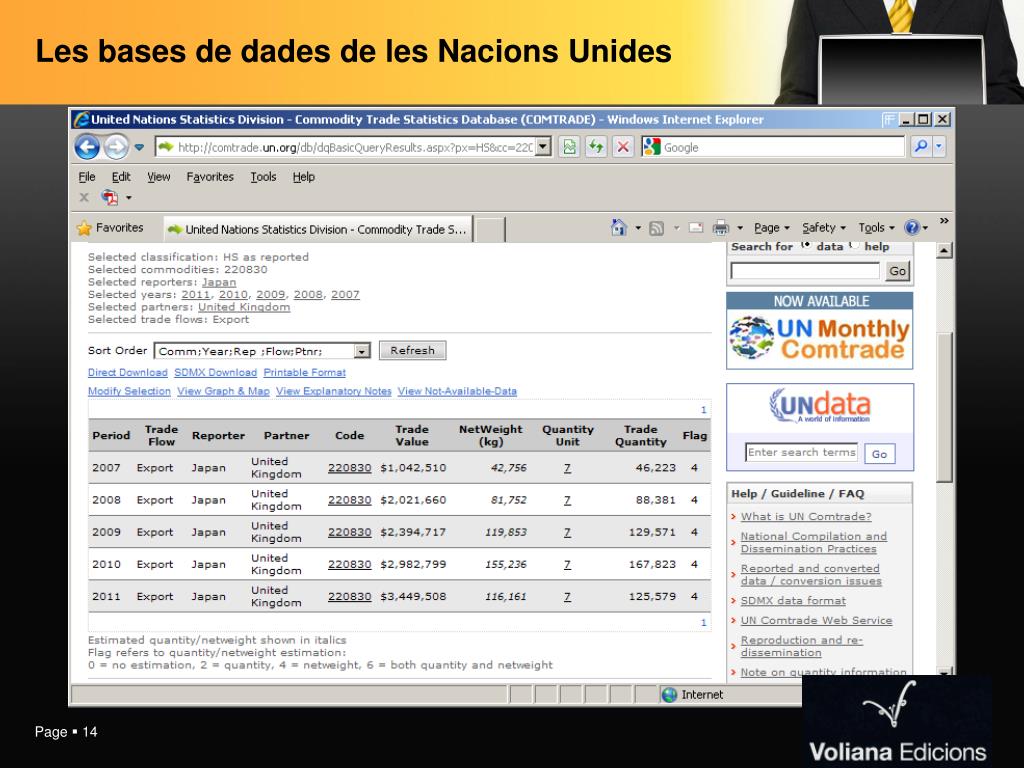
Task: Click the UNdata 'Enter search terms' field
Action: [801, 453]
